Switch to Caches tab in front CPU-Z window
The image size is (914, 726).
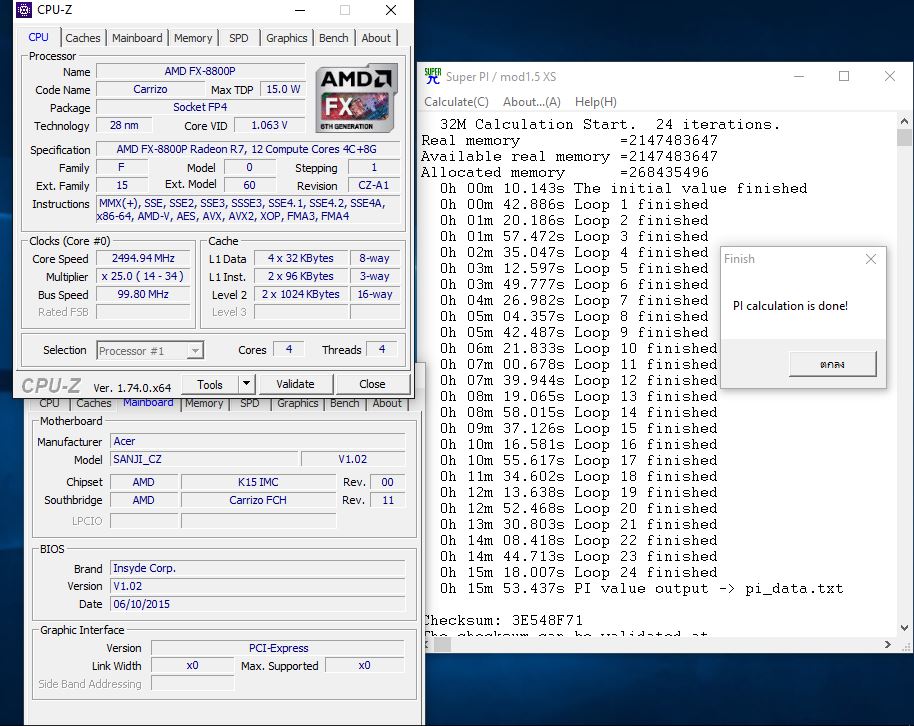(x=83, y=38)
